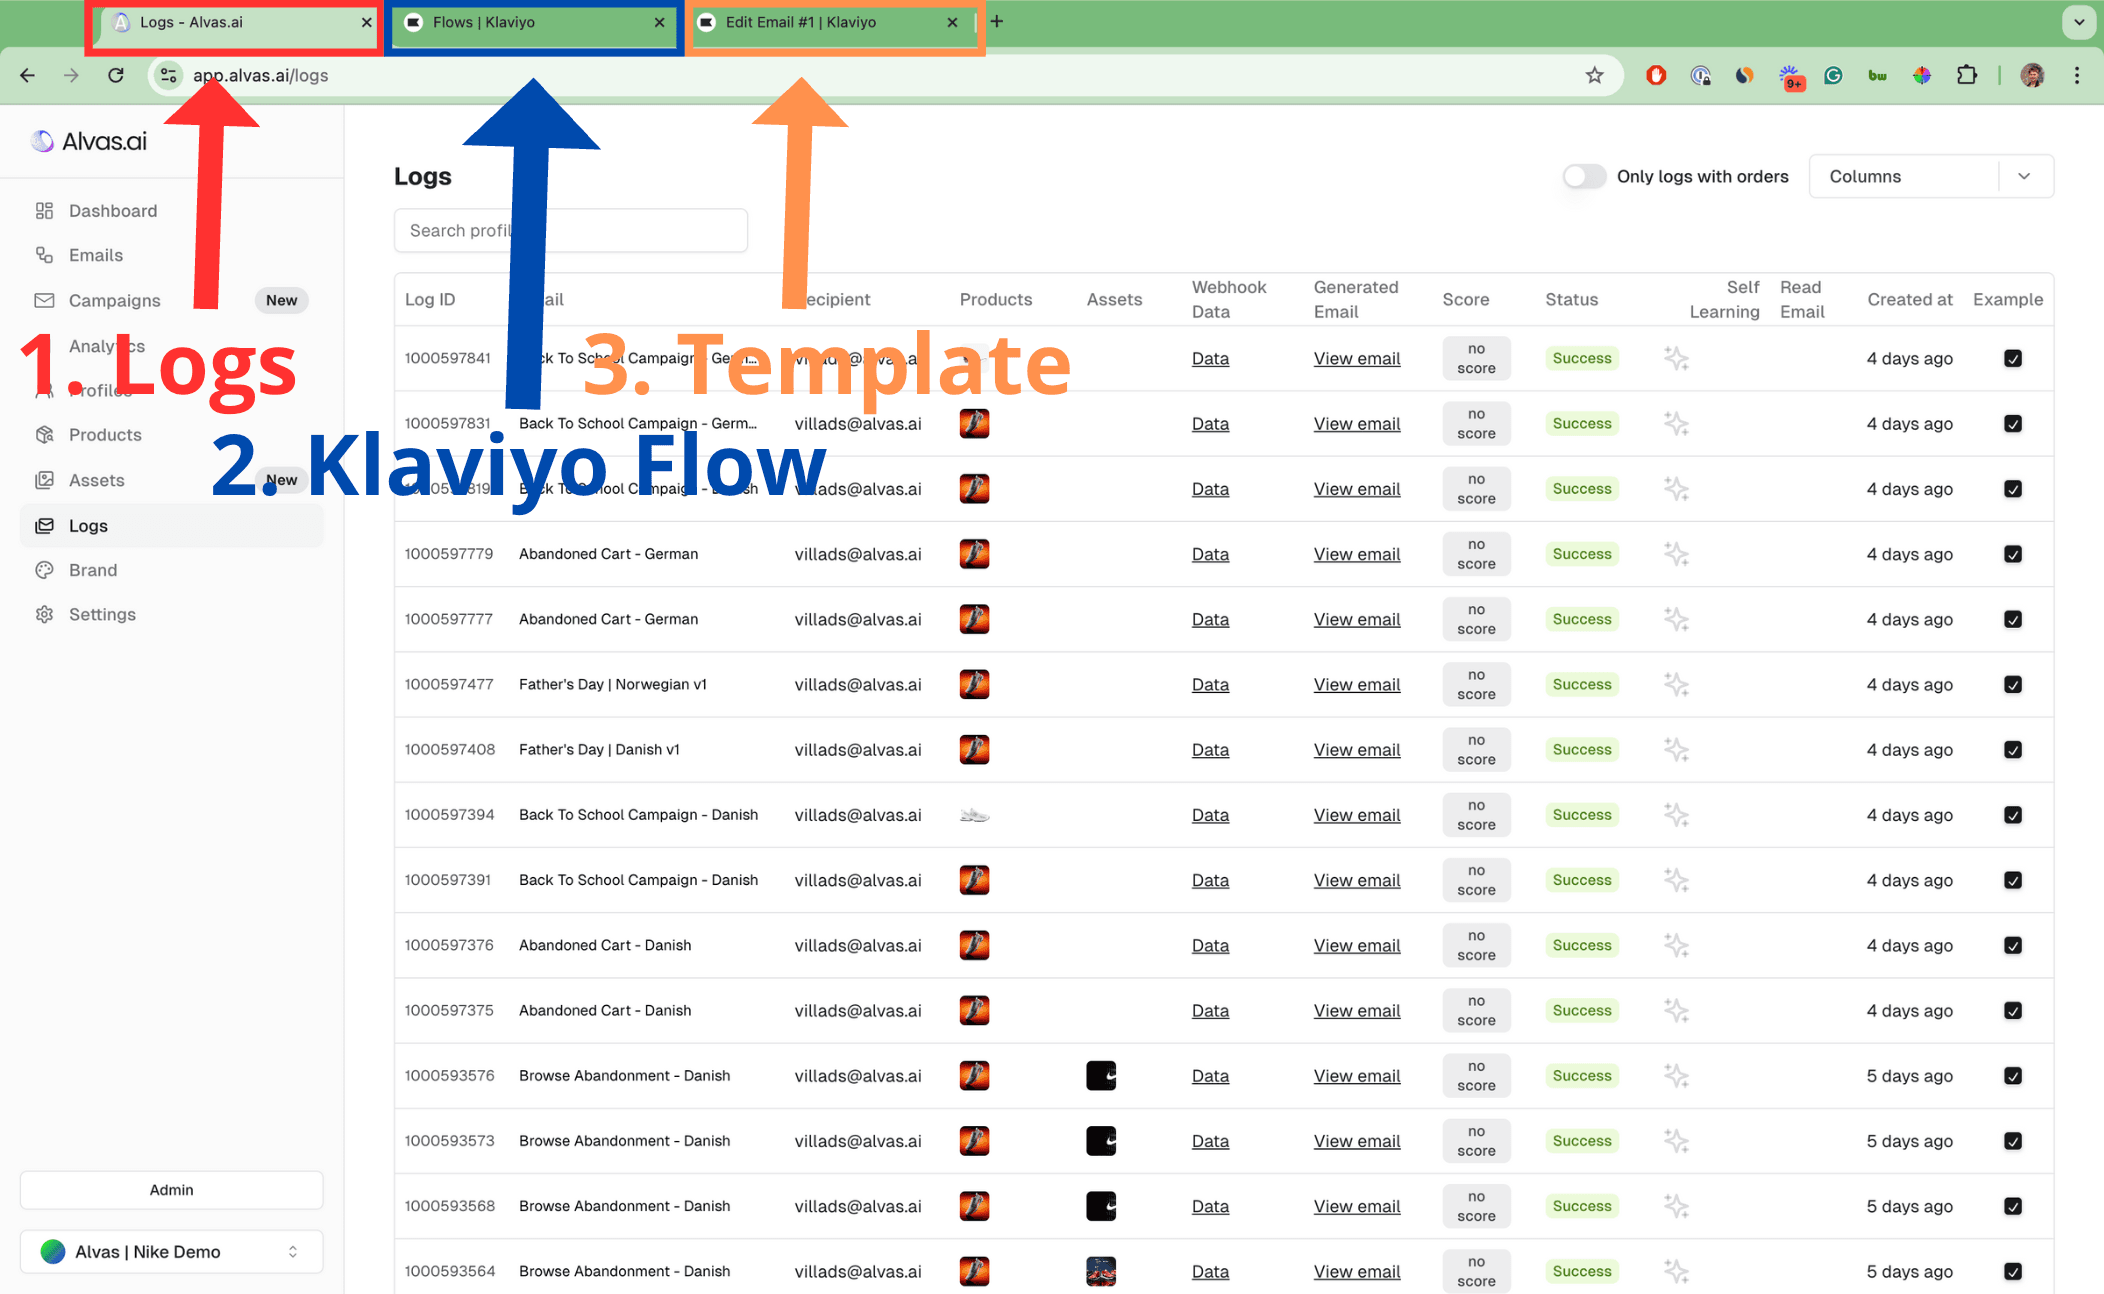Open the browser profile avatar
Image resolution: width=2104 pixels, height=1294 pixels.
click(x=2032, y=75)
